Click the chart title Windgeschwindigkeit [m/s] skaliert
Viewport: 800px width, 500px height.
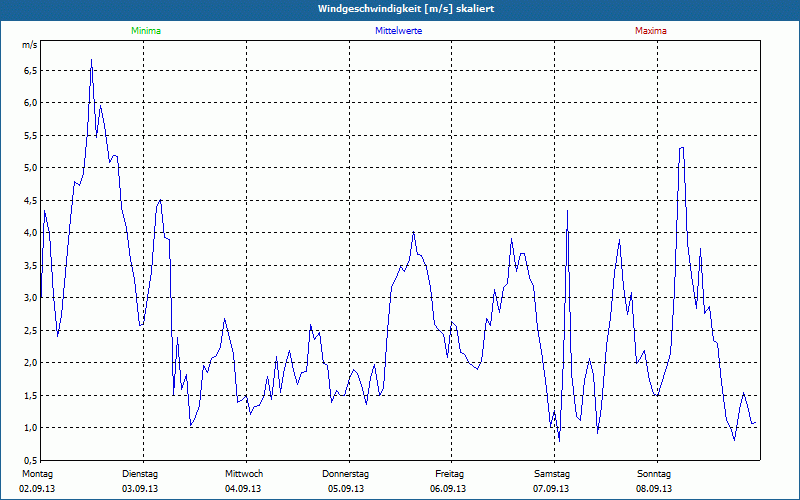pos(406,9)
